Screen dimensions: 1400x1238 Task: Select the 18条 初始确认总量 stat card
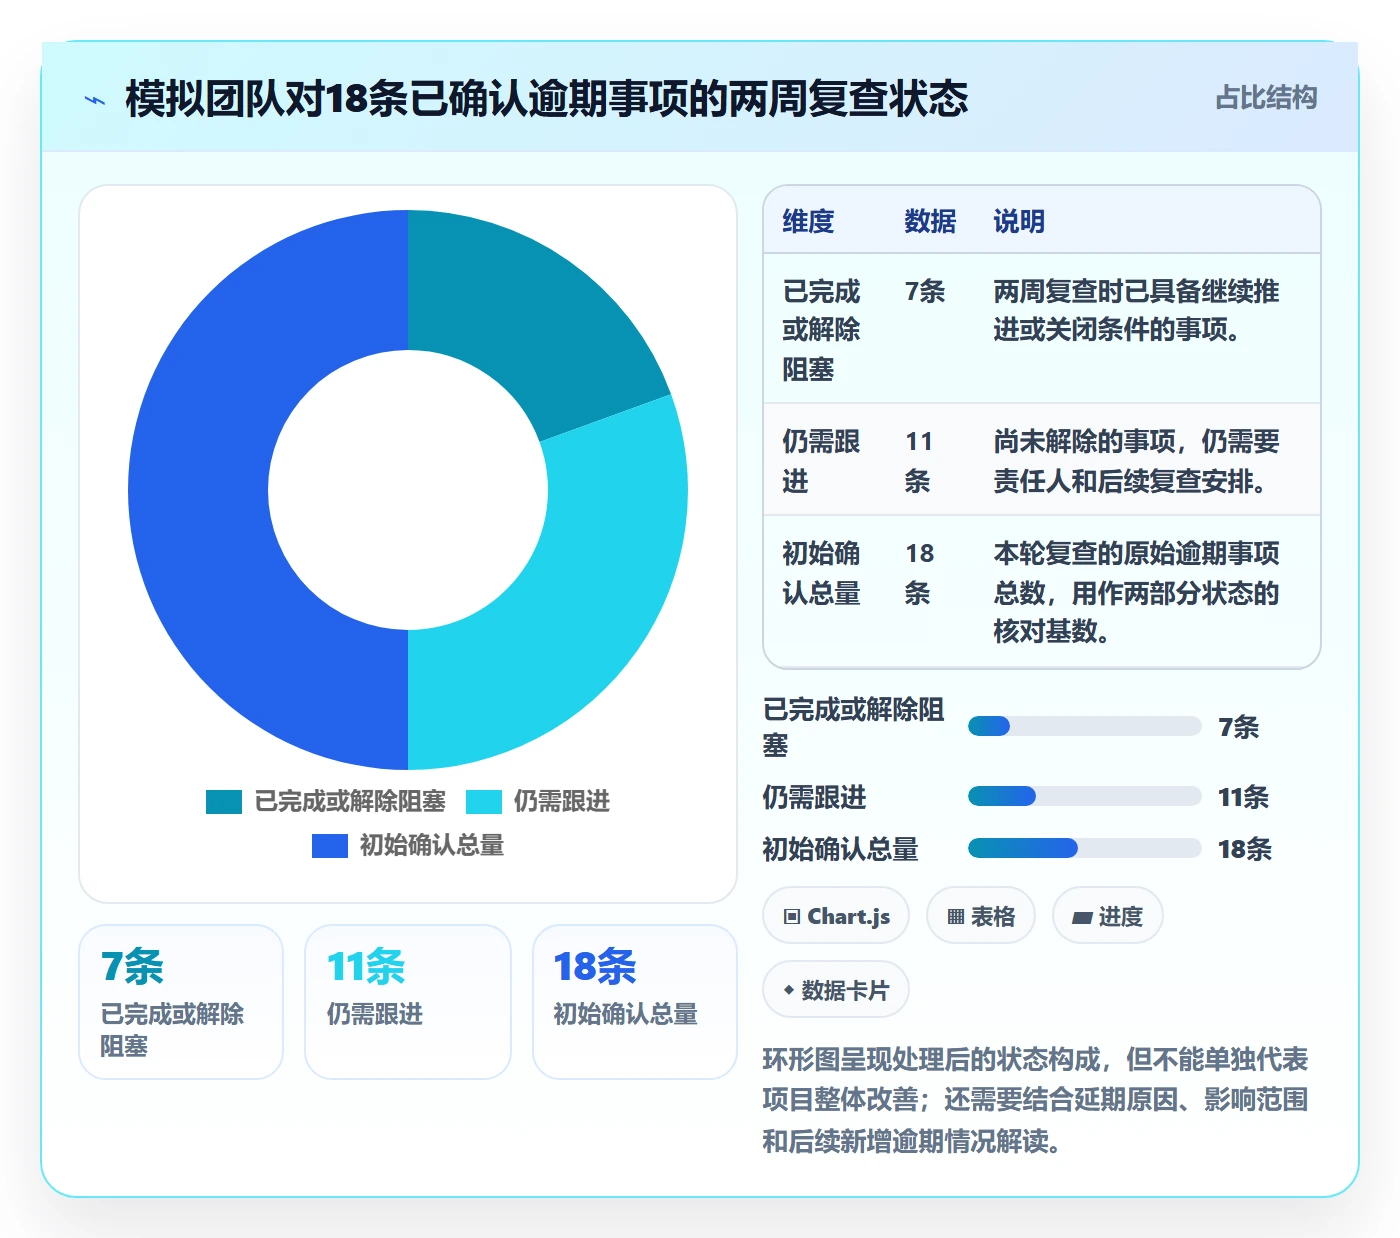click(635, 1002)
